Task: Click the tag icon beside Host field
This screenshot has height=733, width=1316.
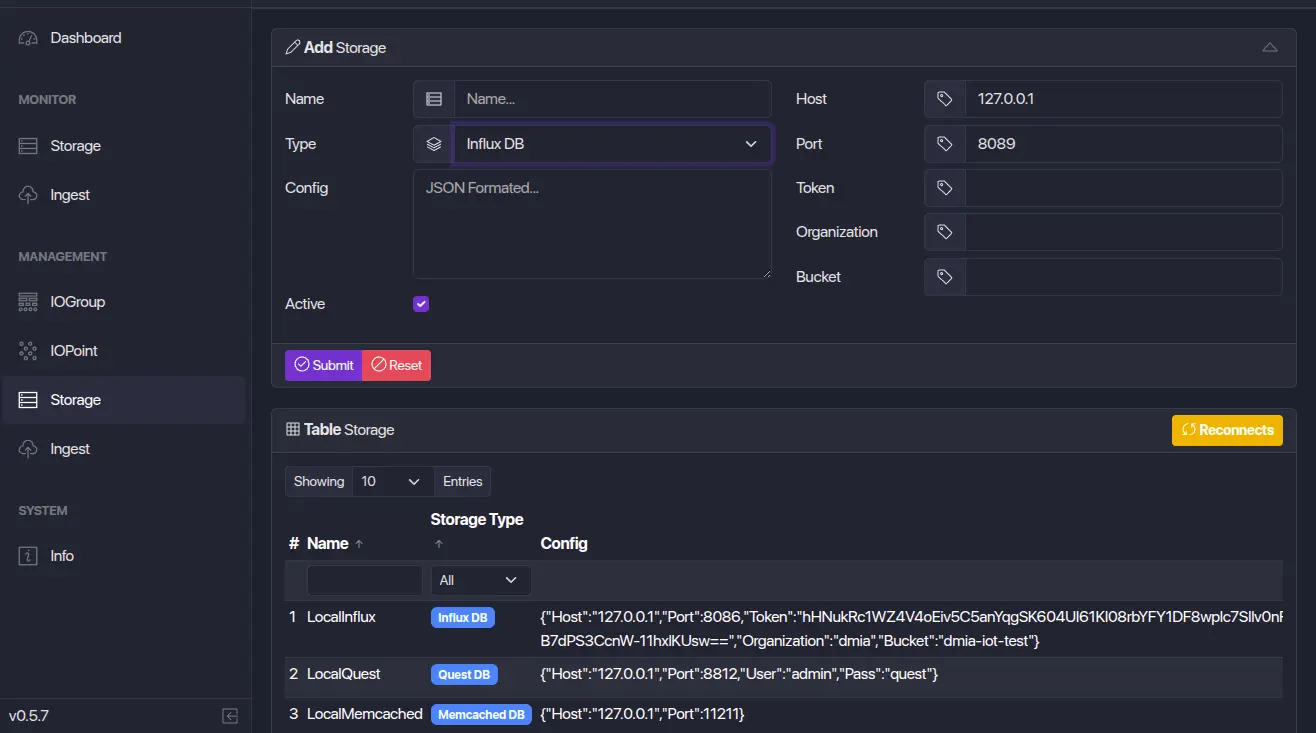Action: [x=945, y=99]
